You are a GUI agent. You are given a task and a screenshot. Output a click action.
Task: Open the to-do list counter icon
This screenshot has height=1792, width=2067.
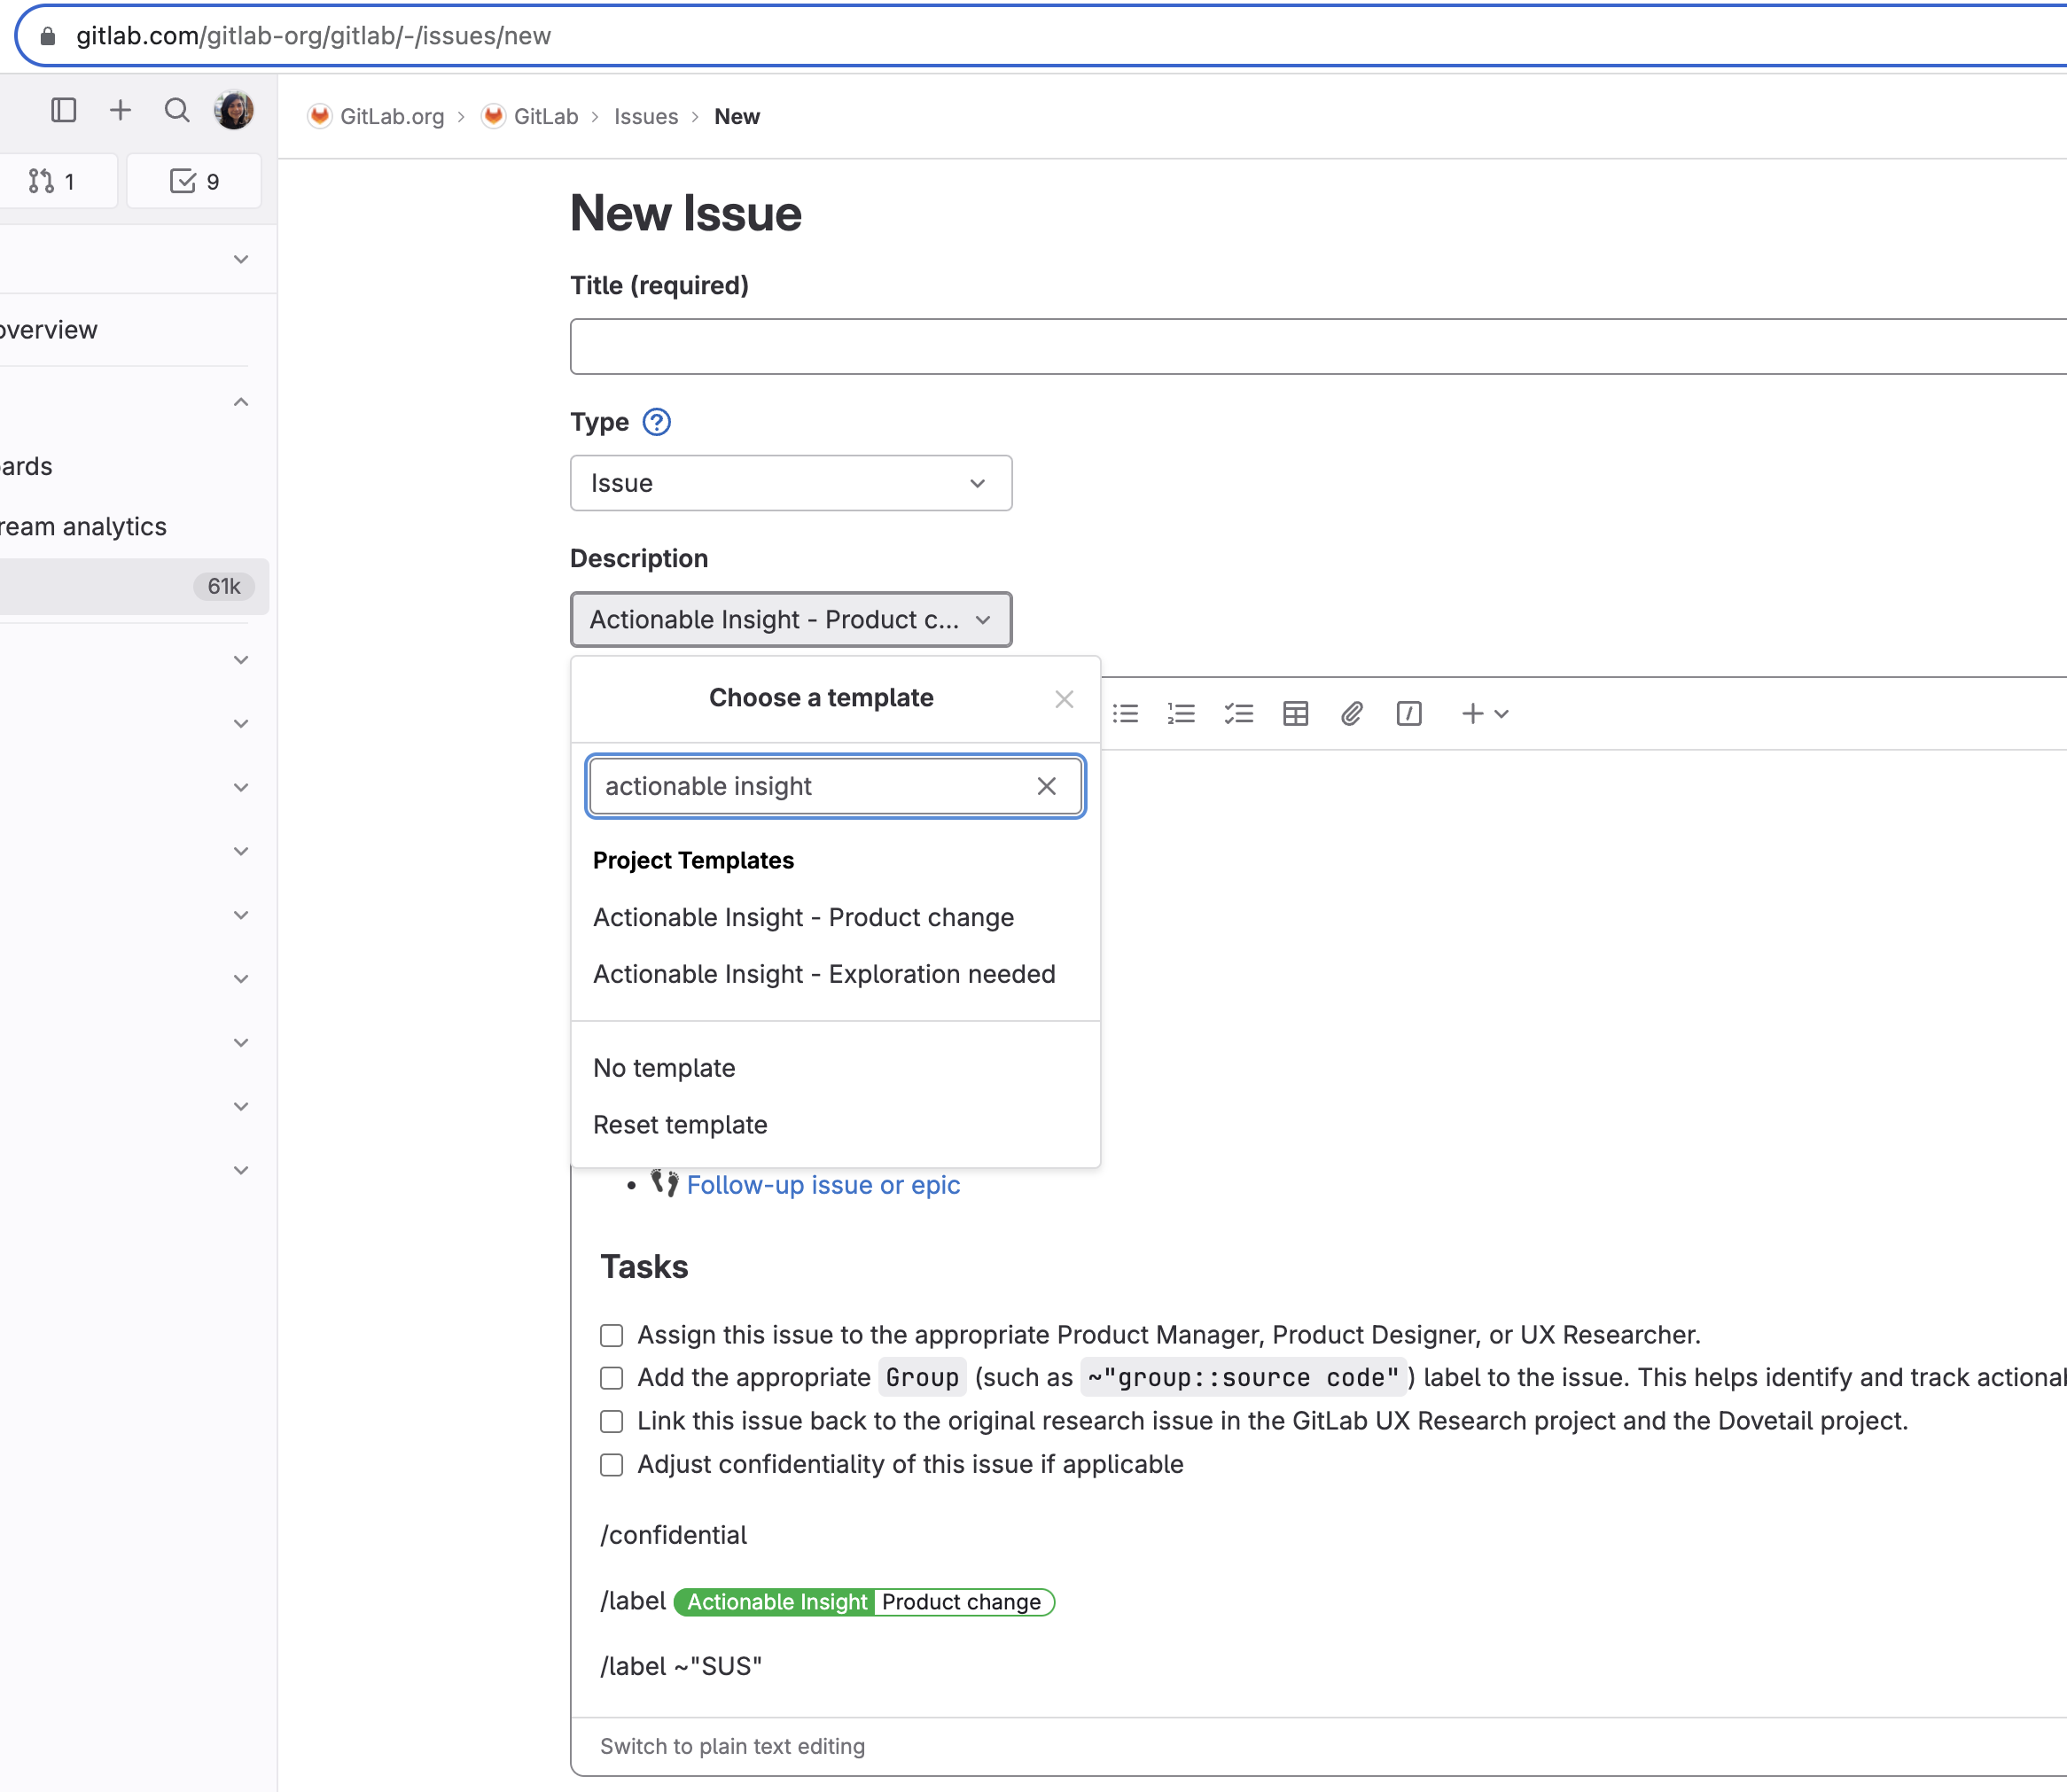pos(194,181)
